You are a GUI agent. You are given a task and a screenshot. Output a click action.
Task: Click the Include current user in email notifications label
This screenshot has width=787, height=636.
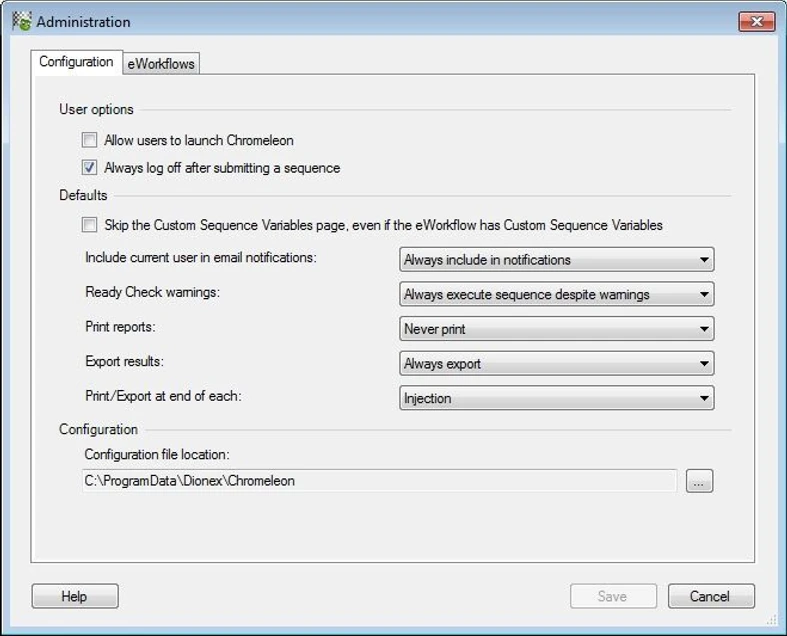coord(201,257)
